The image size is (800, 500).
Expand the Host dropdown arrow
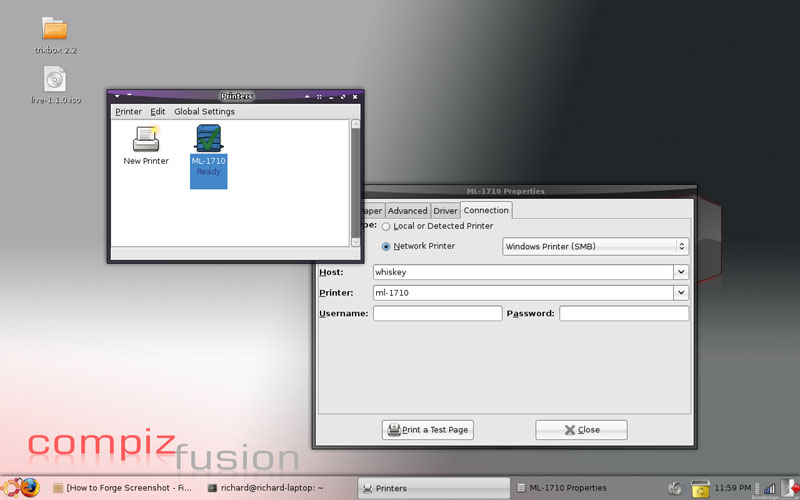681,272
